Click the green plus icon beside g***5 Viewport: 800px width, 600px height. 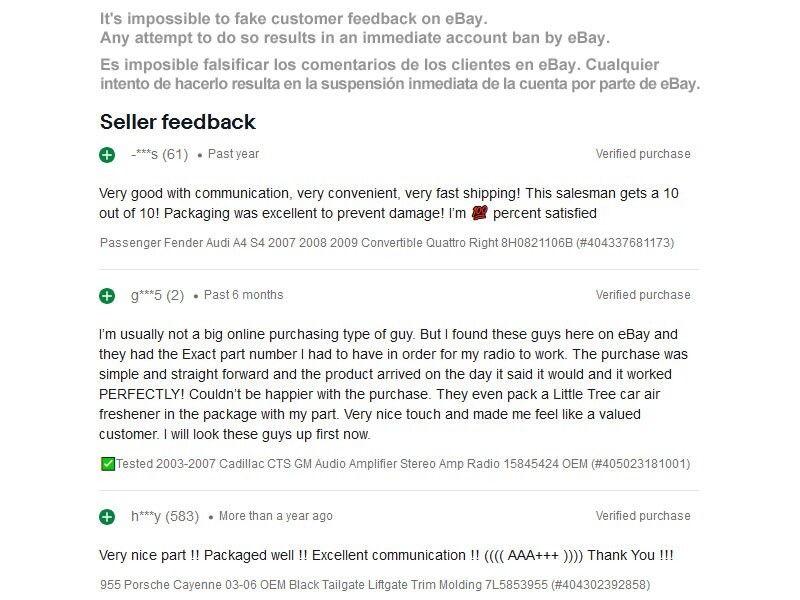(x=107, y=296)
